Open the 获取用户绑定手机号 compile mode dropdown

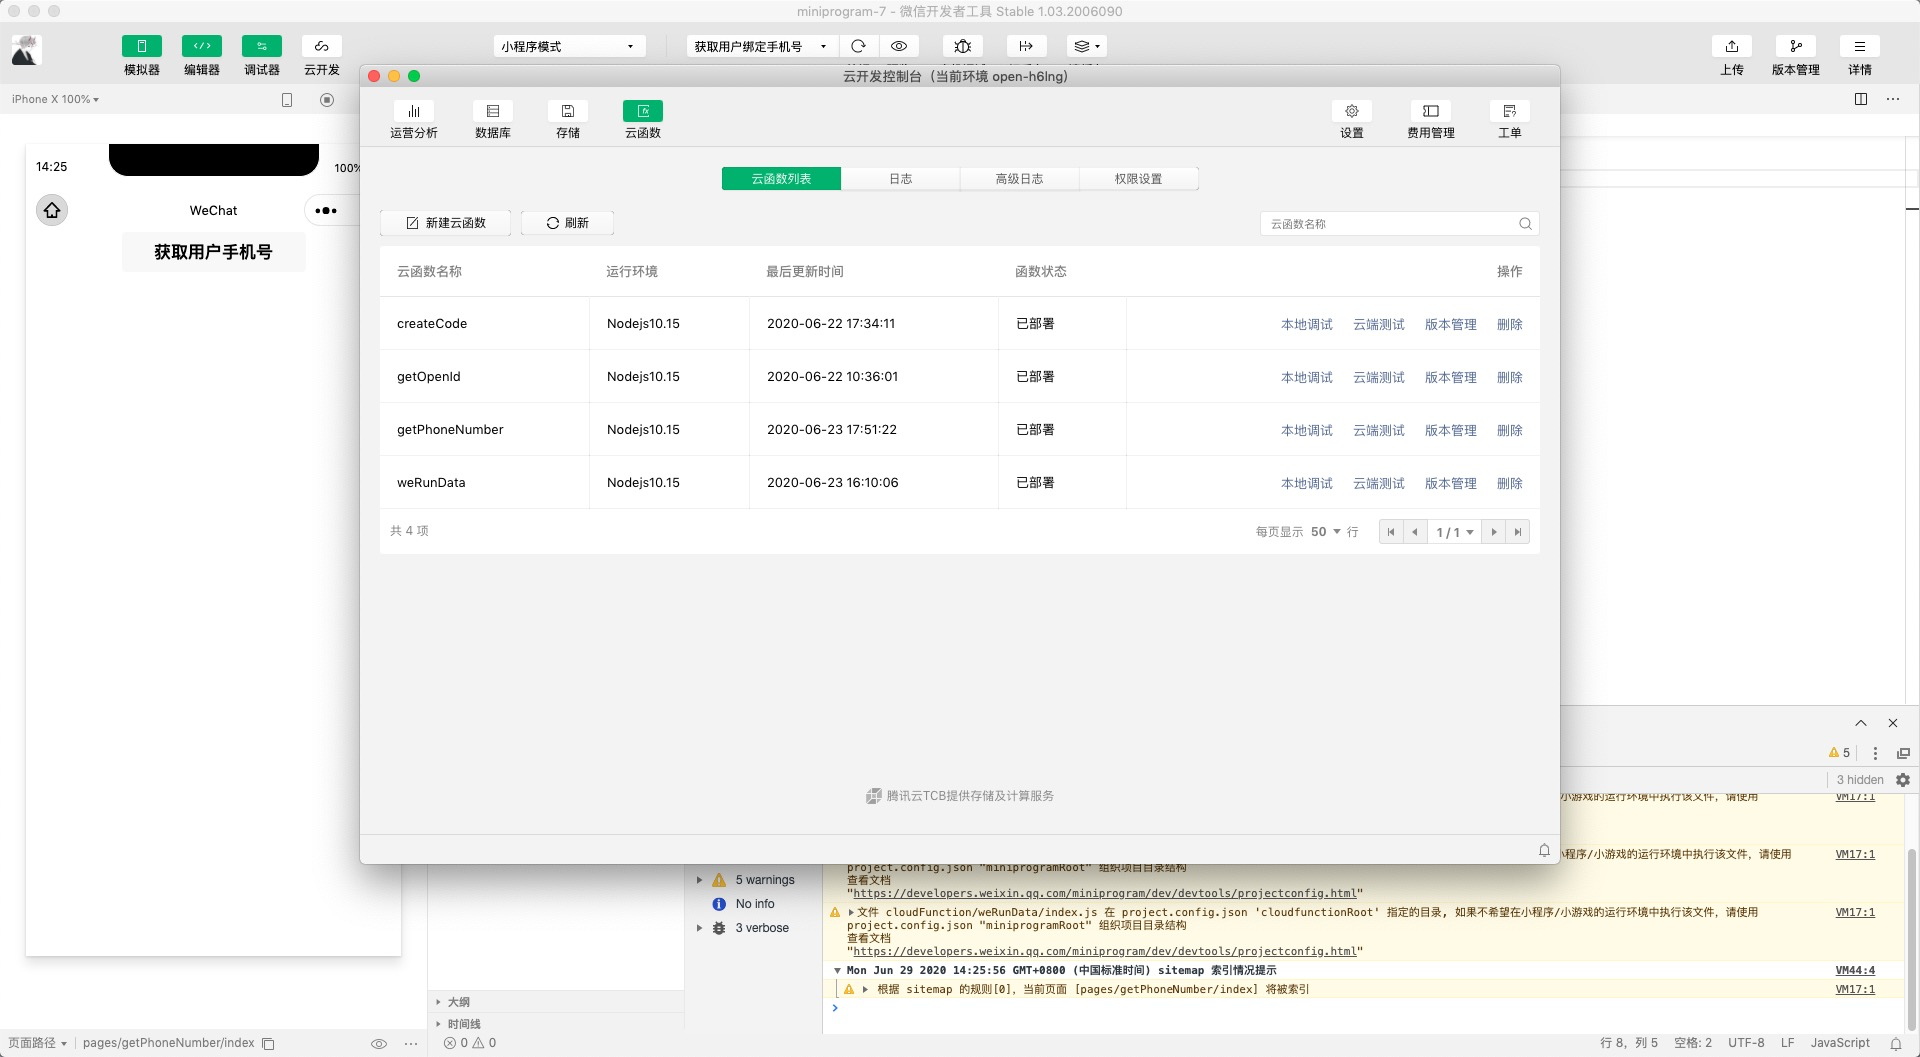click(x=761, y=46)
